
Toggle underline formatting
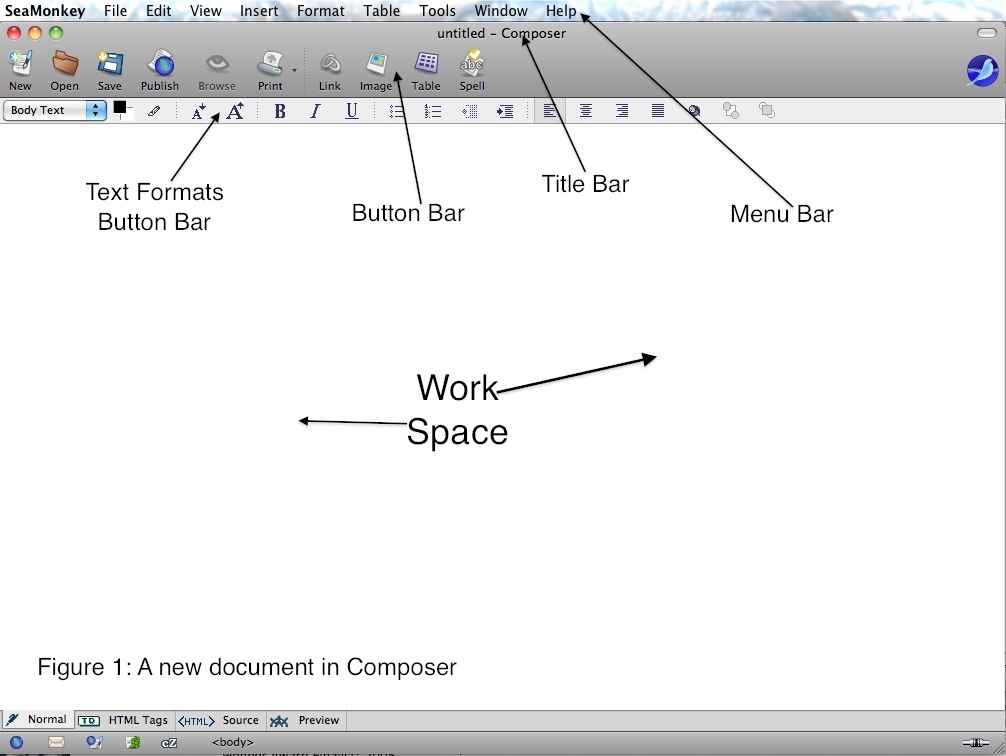point(352,111)
